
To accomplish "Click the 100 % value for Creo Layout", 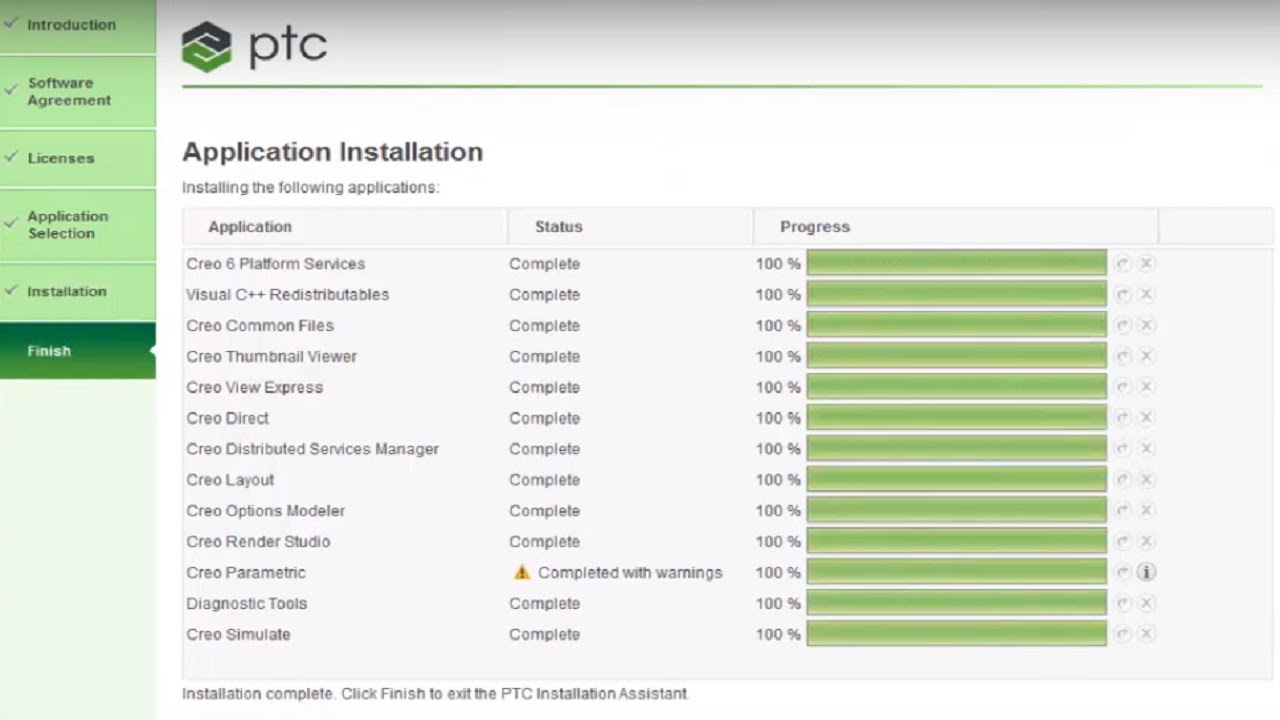I will click(778, 480).
